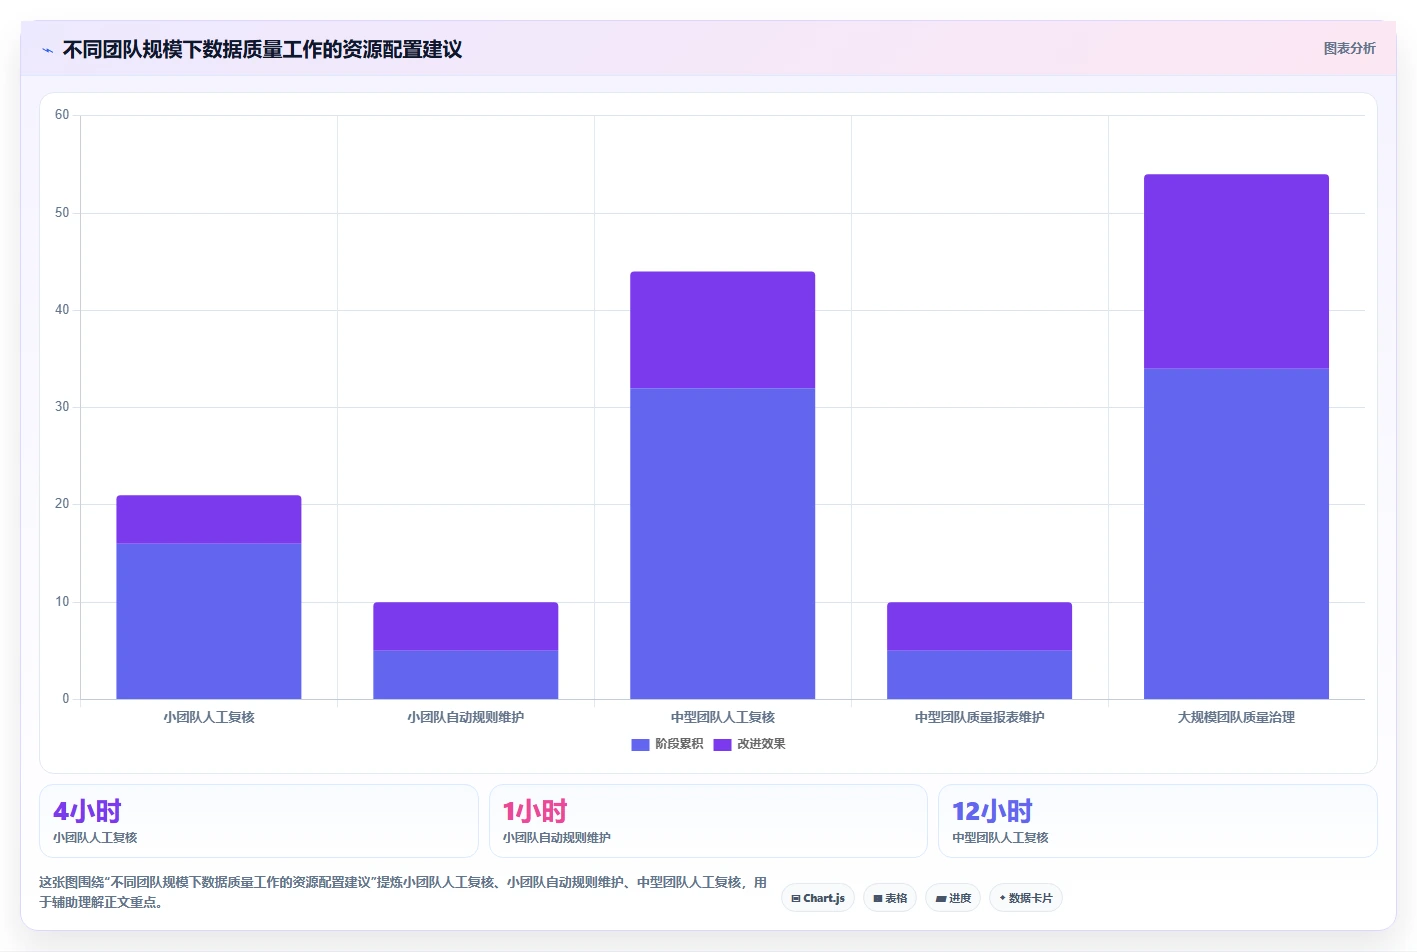Click the blue segment of 中型团队人工复核 bar
Viewport: 1417px width, 952px height.
coord(723,543)
